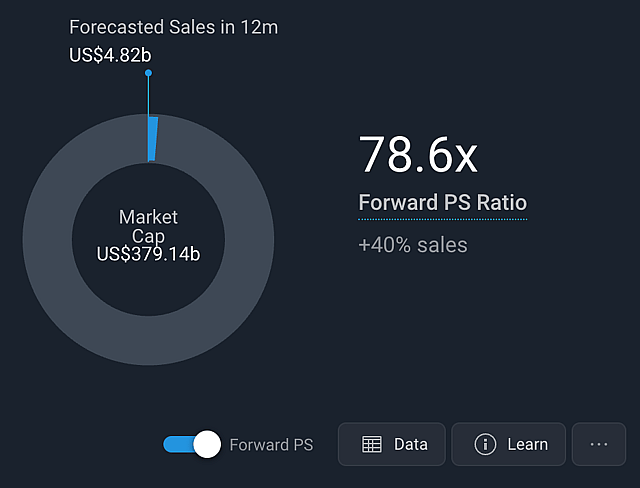
Task: Click the info circle icon
Action: click(485, 444)
